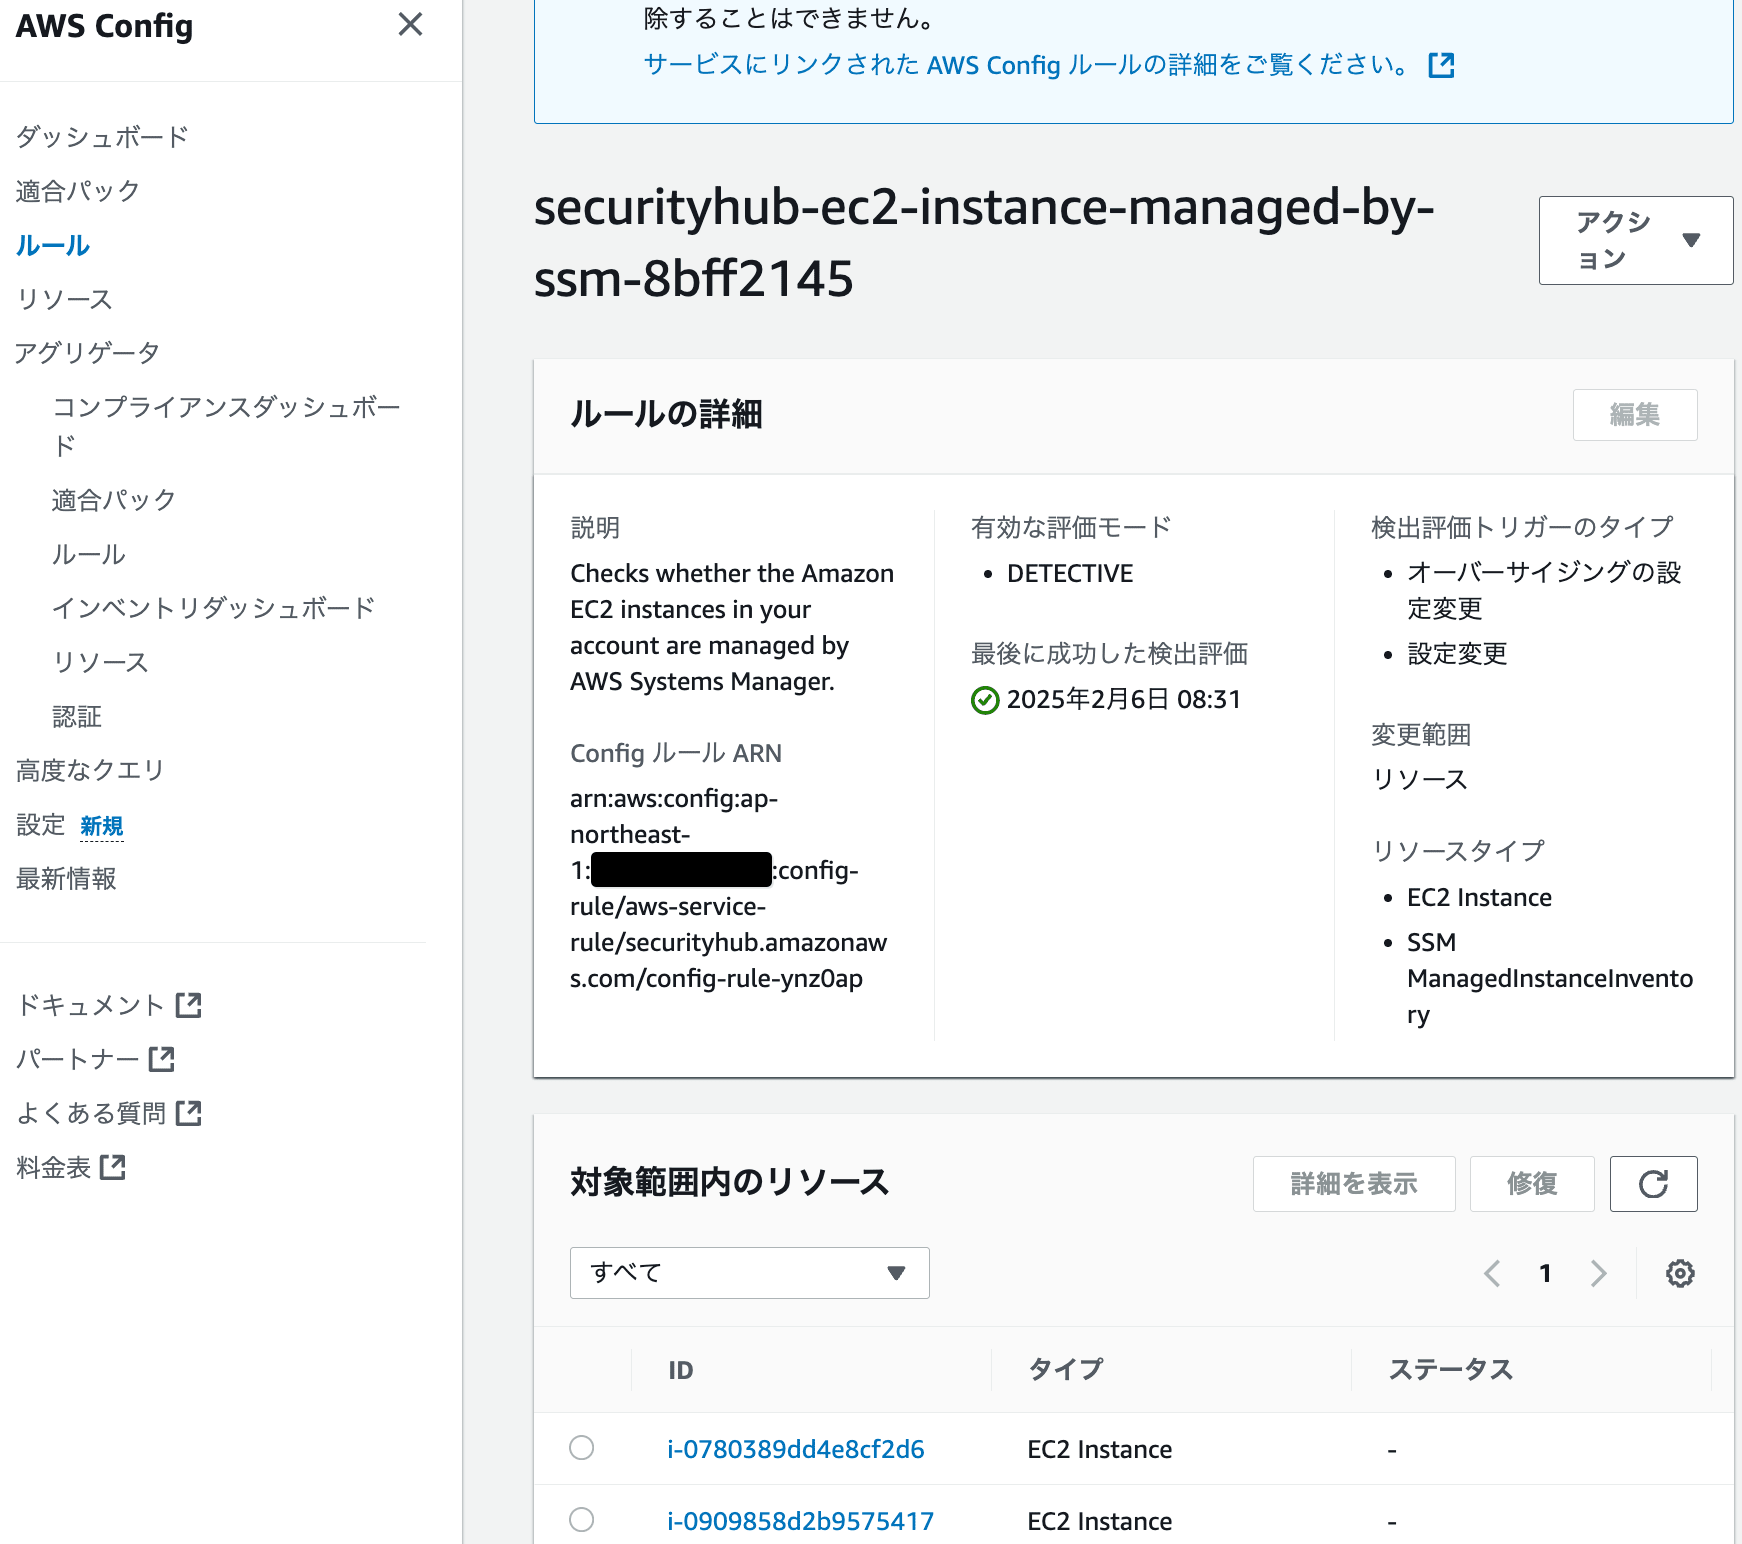Open instance link i-0909858d2b9575417
Viewport: 1742px width, 1544px height.
(800, 1521)
